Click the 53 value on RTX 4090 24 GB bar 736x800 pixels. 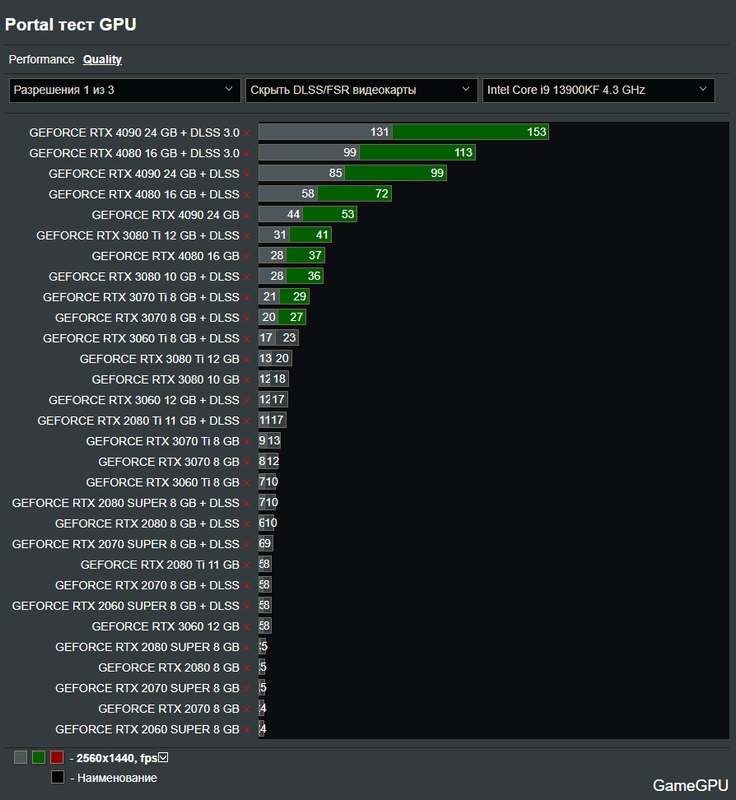pyautogui.click(x=348, y=214)
